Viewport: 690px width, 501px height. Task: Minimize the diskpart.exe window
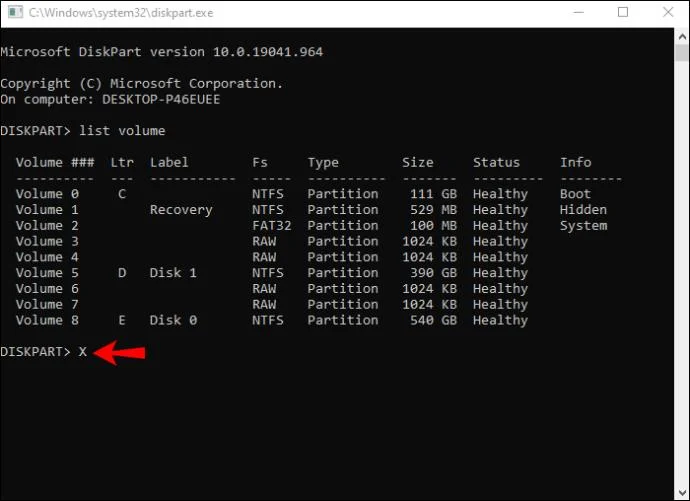(579, 12)
